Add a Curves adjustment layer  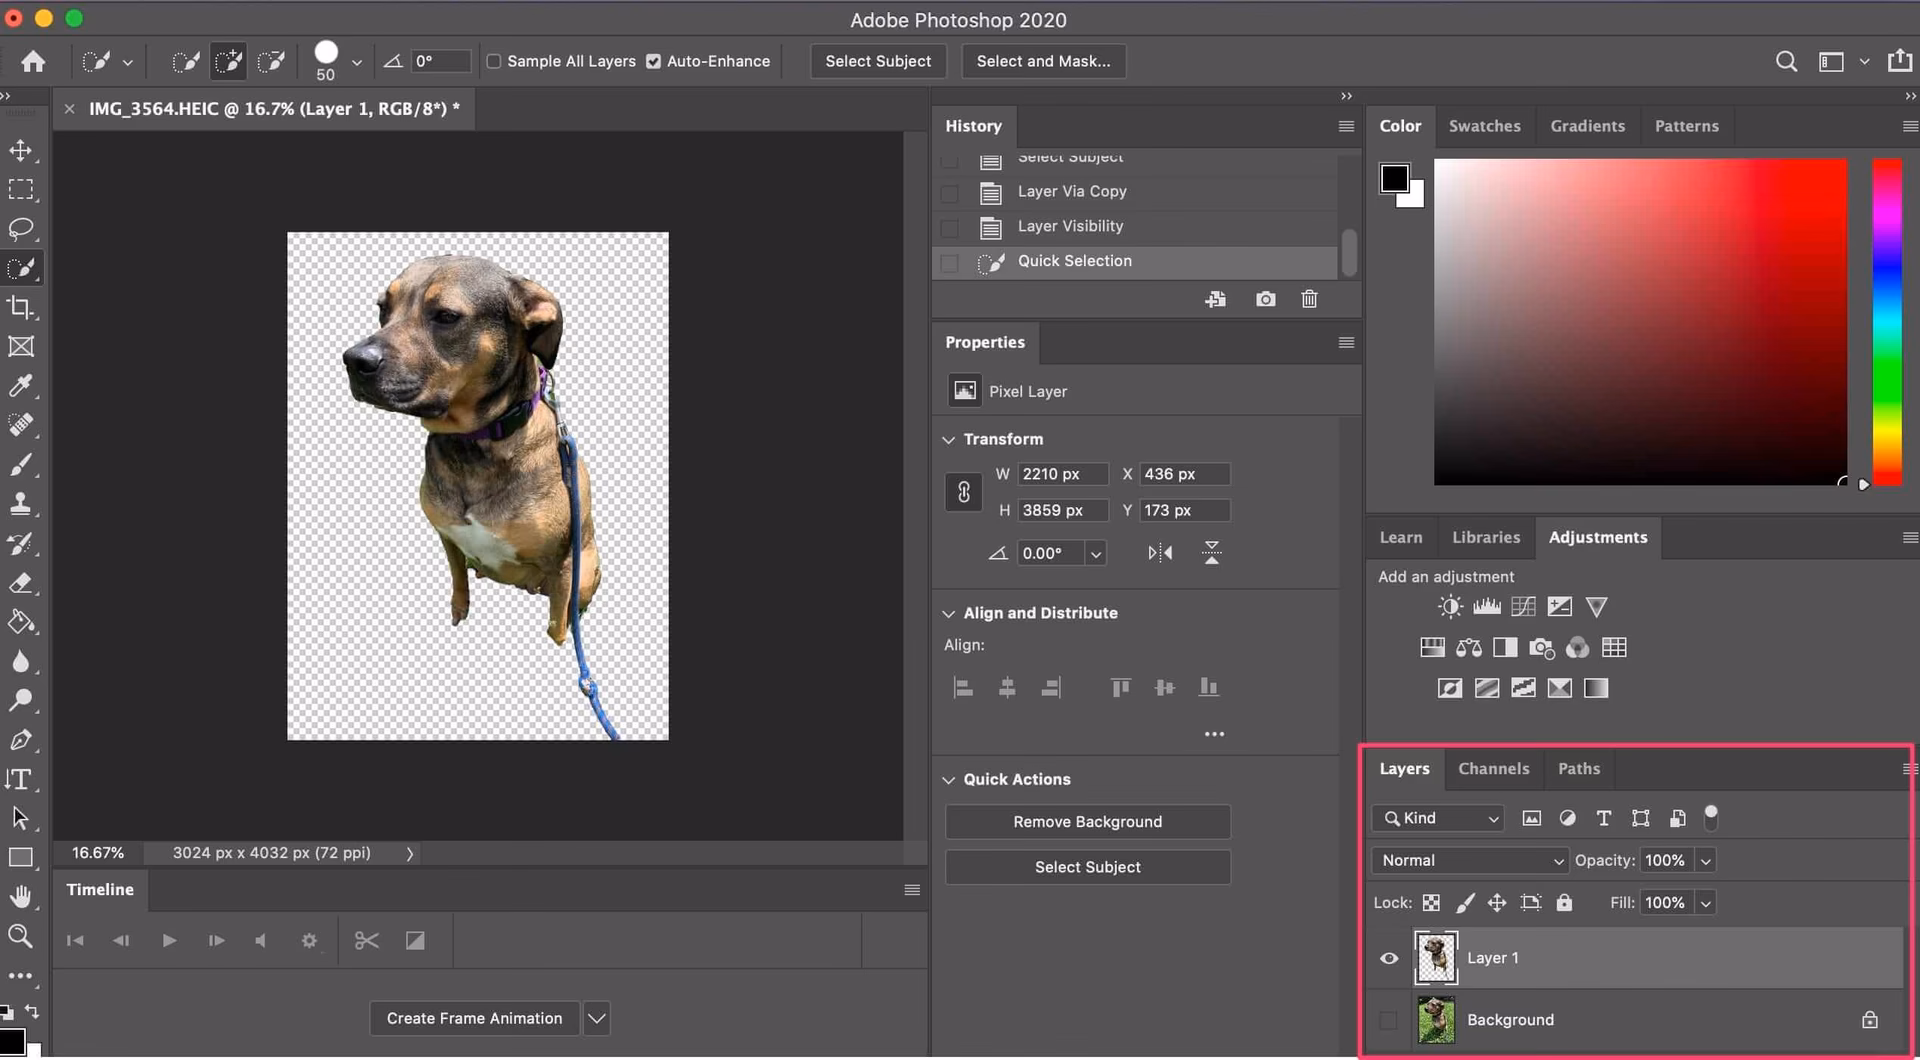[1523, 606]
